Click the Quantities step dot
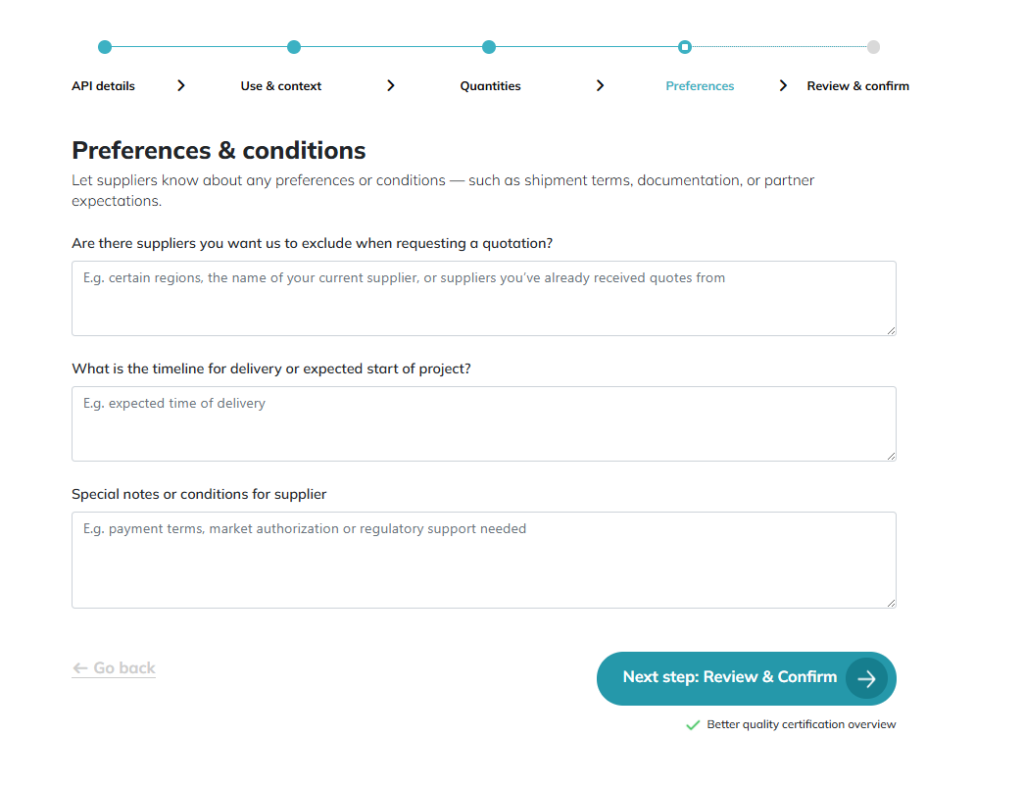Viewport: 1024px width, 786px height. 489,47
